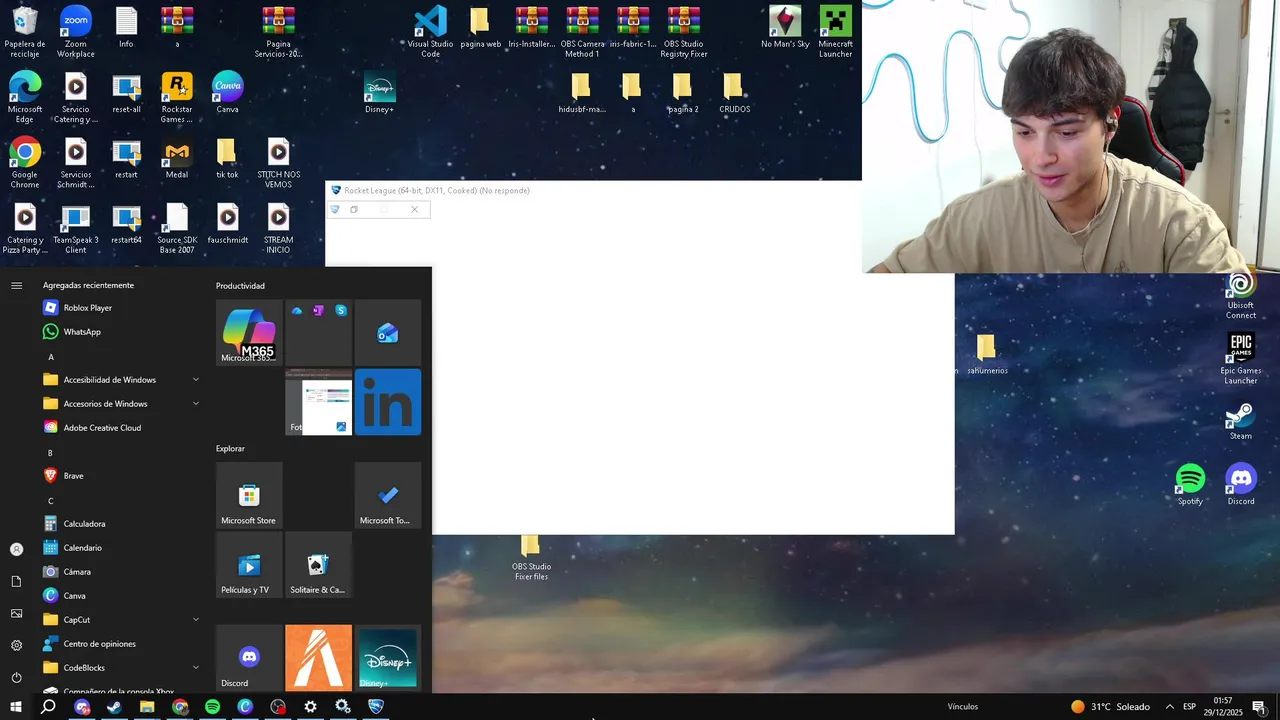Viewport: 1280px width, 720px height.
Task: Open the 31°C Soleado weather widget
Action: click(x=1110, y=707)
